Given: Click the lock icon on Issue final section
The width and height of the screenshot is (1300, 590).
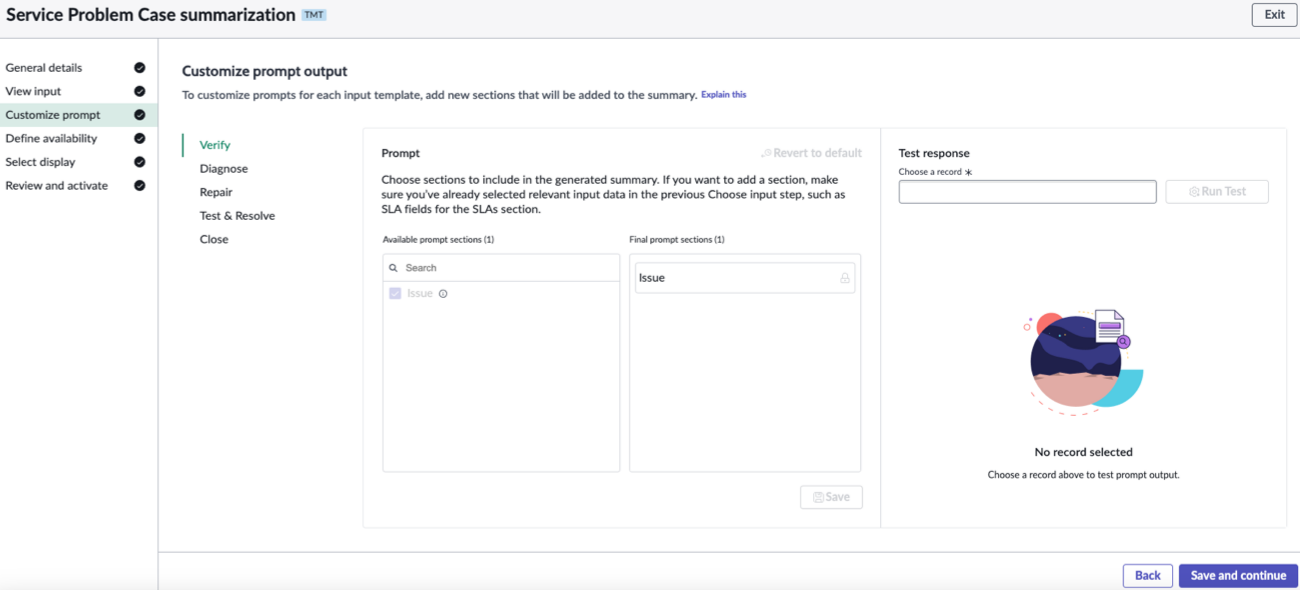Looking at the screenshot, I should [845, 278].
